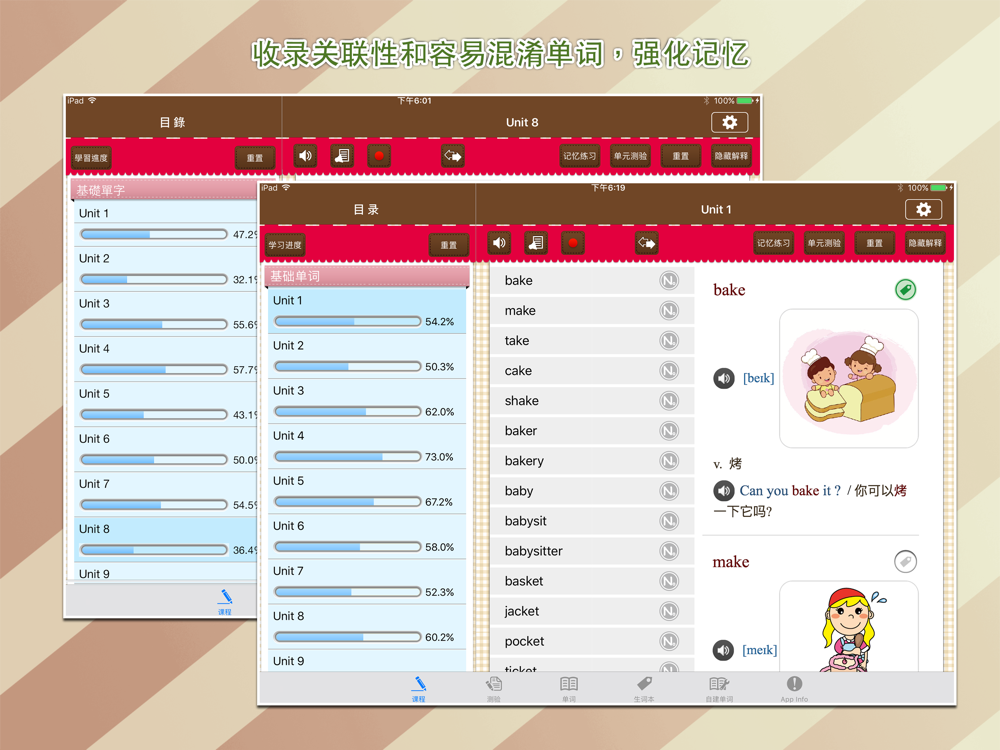Play the [meɪk] pronunciation speaker

[723, 650]
